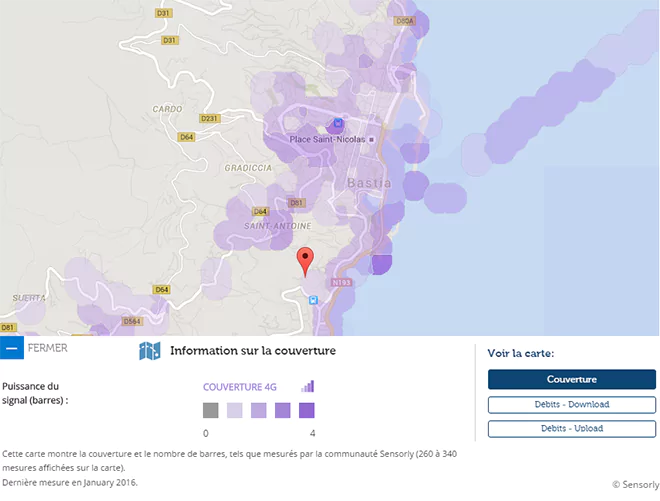Screen dimensions: 660x501
Task: Click the gray zero-bars legend swatch
Action: [x=210, y=410]
